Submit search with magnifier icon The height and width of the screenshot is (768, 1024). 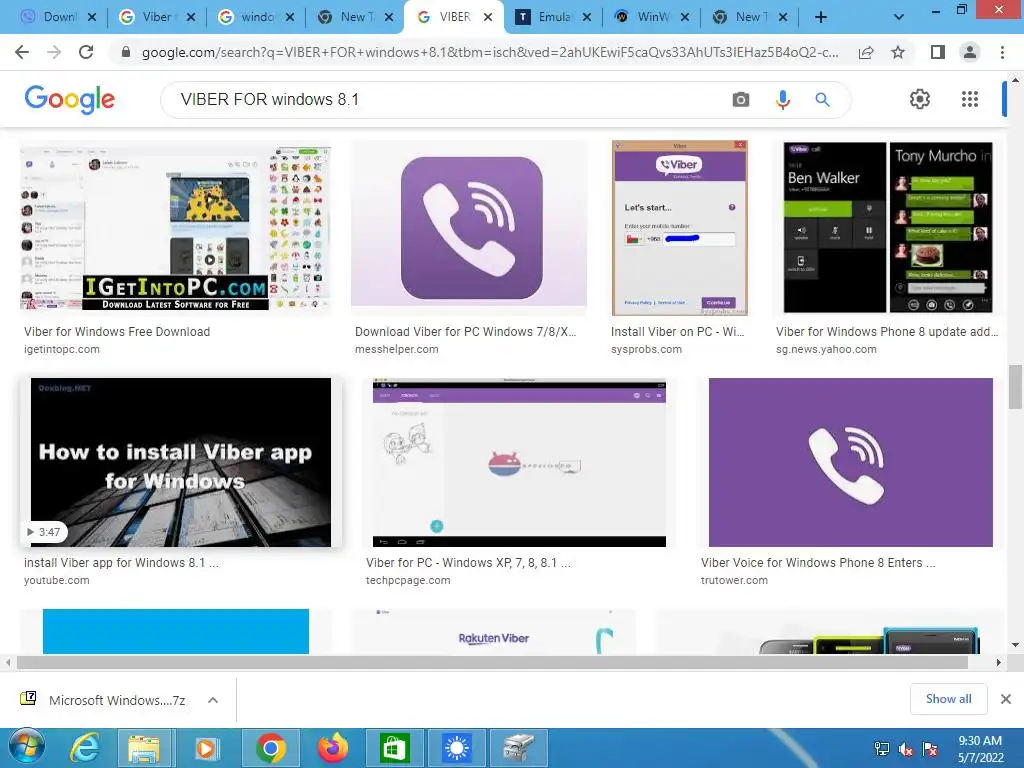click(822, 99)
